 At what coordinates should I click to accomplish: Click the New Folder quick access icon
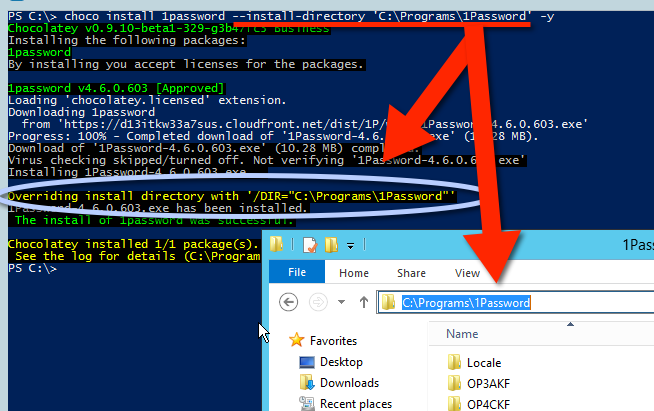[330, 244]
